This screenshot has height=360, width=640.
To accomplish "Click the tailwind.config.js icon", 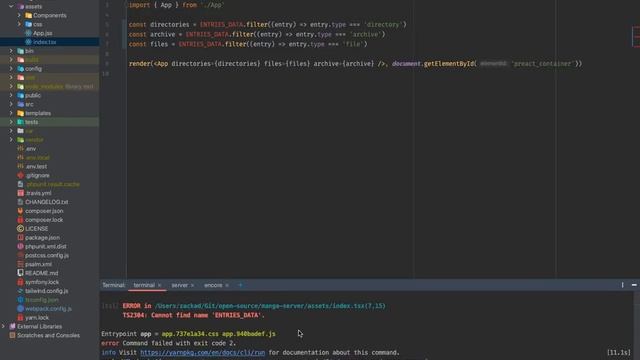I will [x=20, y=291].
